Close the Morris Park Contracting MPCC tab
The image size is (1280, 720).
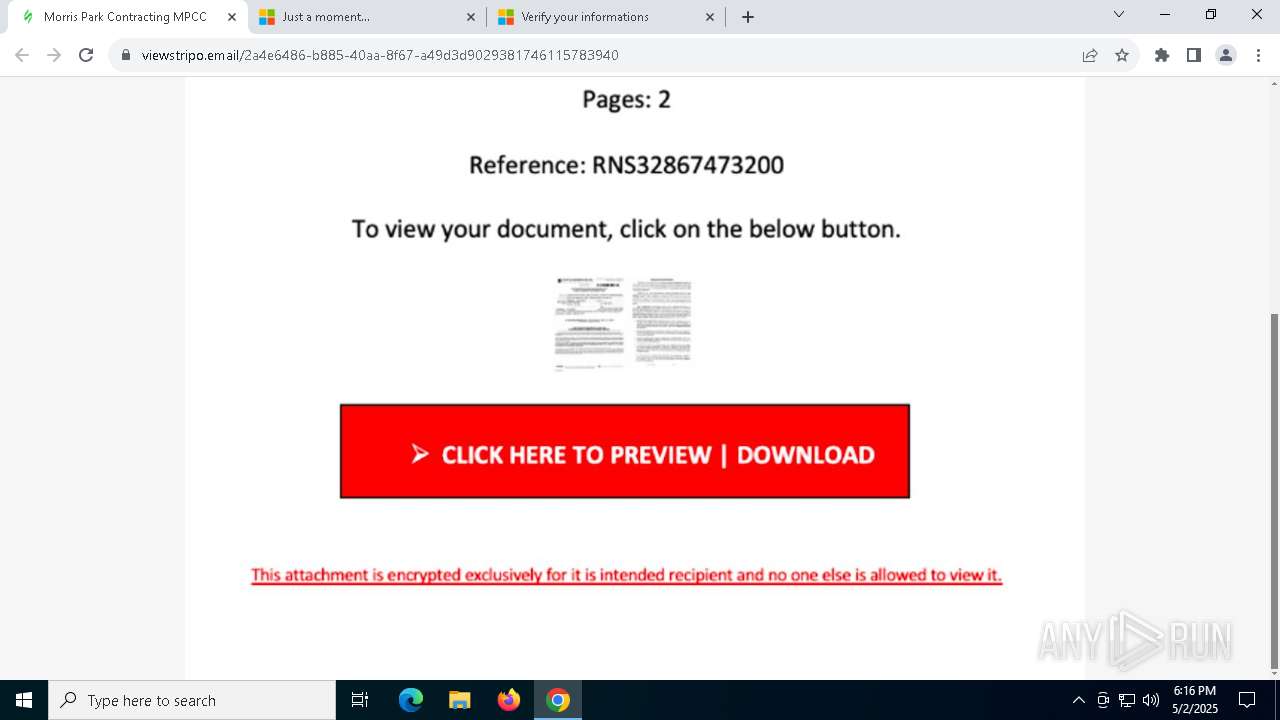pos(231,17)
